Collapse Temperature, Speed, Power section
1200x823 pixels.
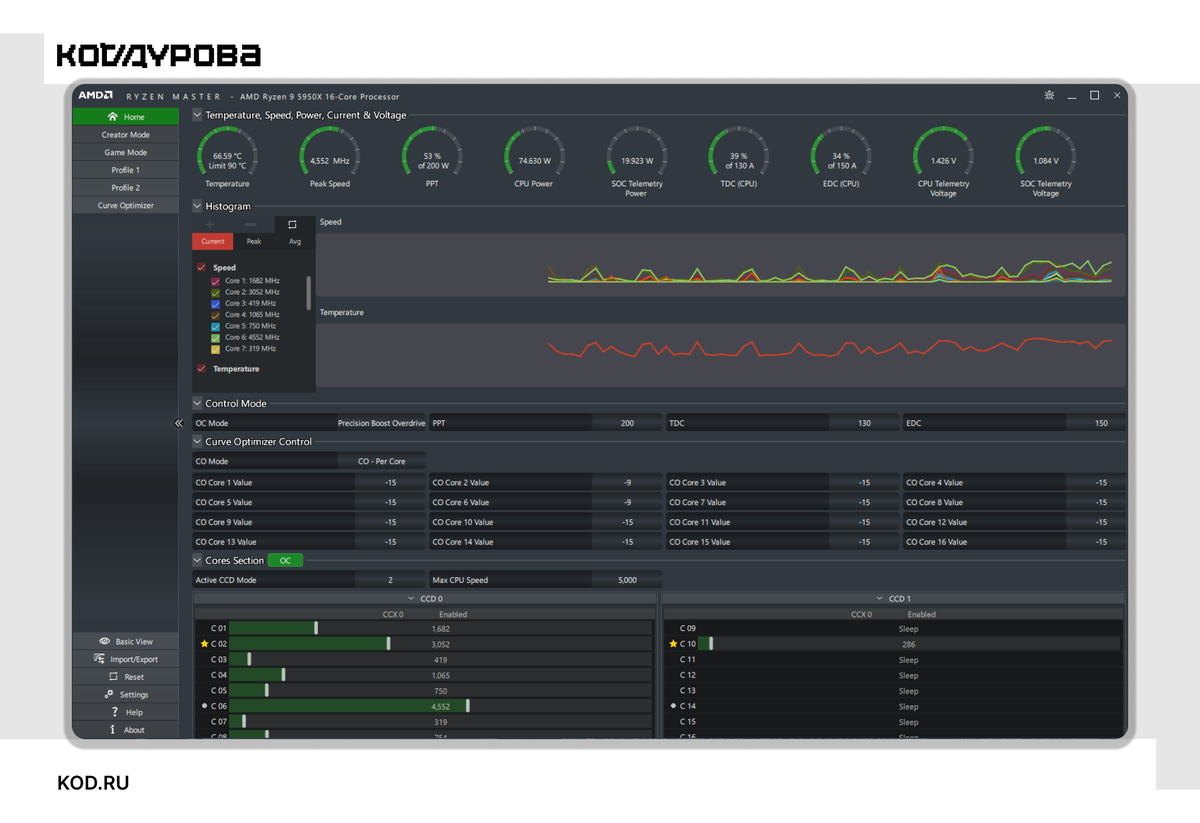pyautogui.click(x=197, y=115)
